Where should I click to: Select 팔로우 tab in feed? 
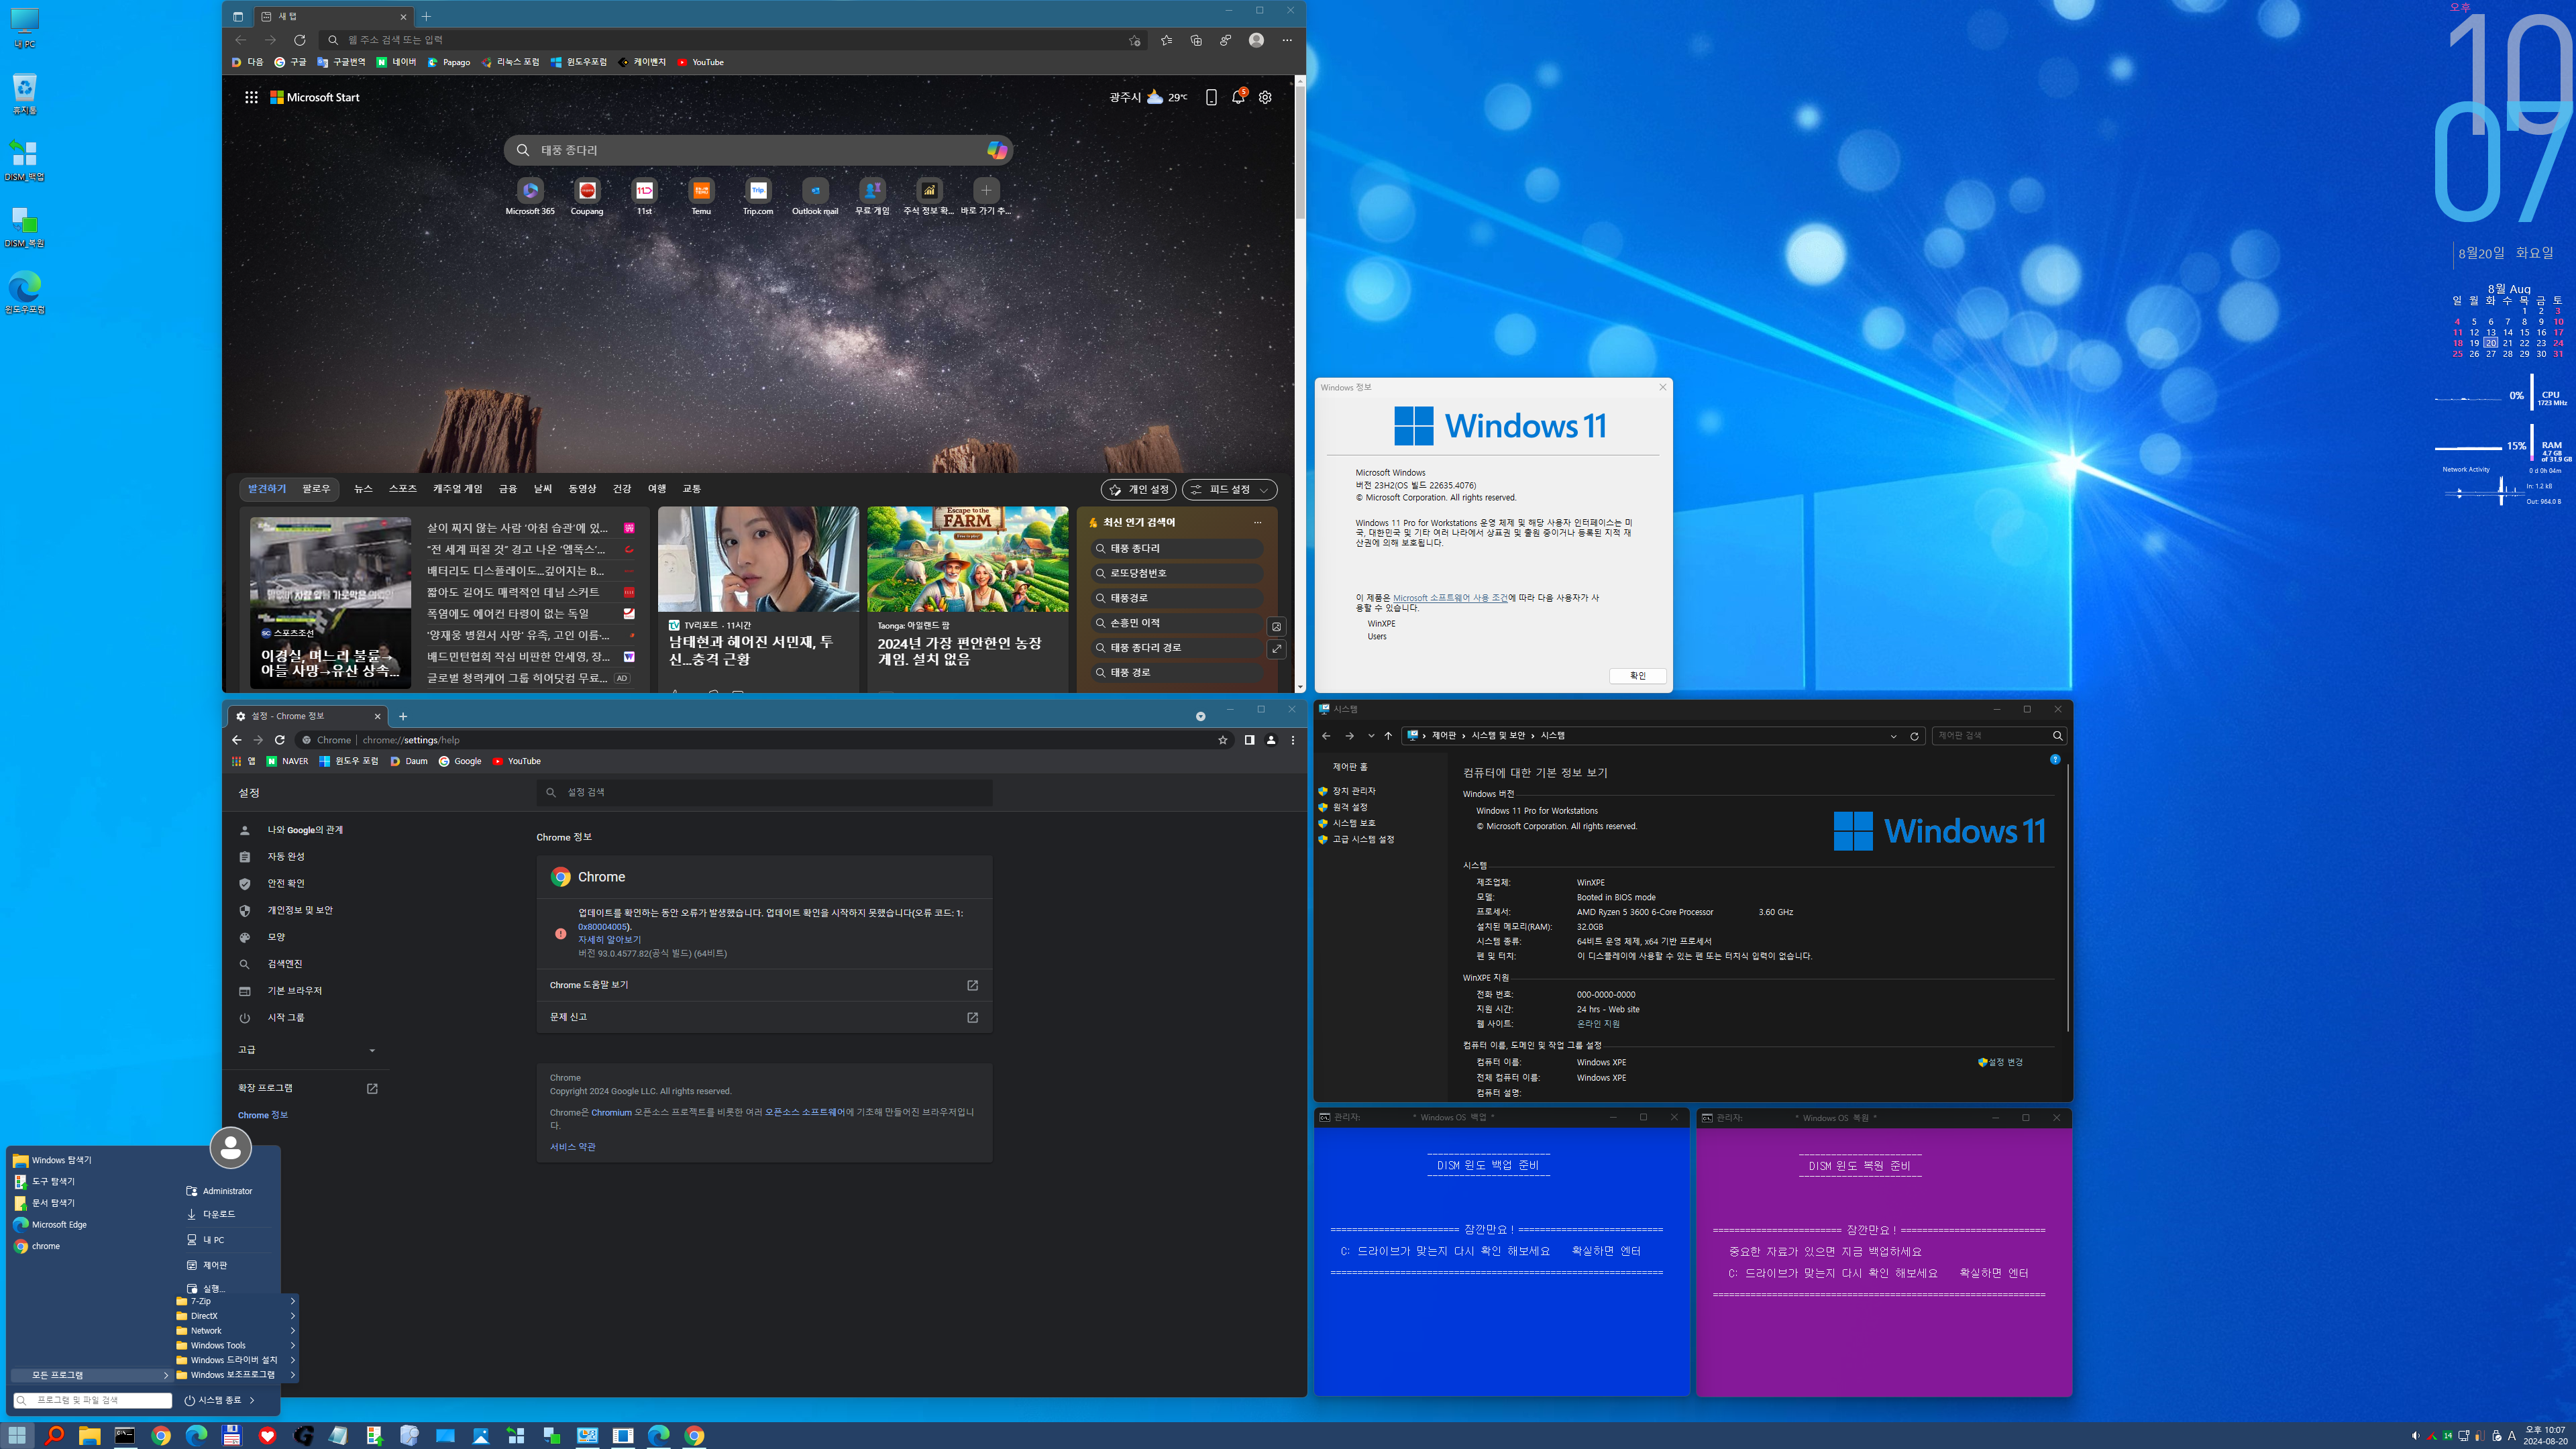click(316, 489)
